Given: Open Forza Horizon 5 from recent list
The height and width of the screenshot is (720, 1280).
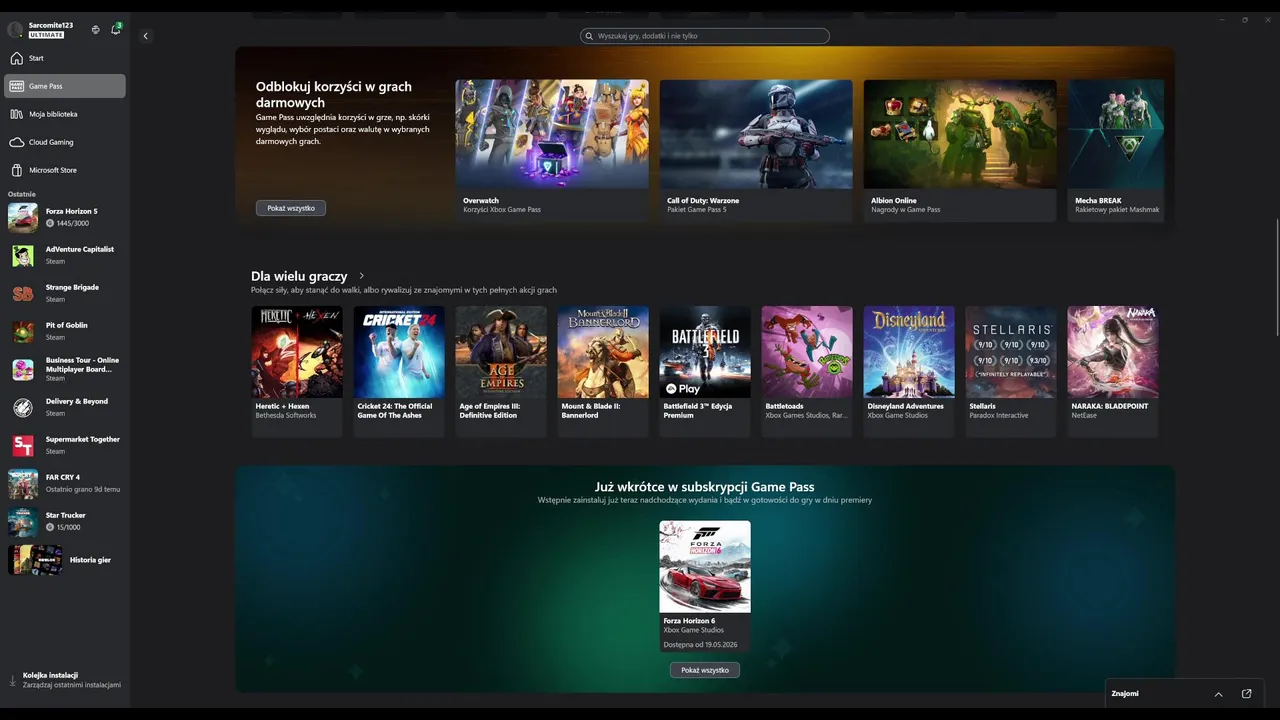Looking at the screenshot, I should 65,217.
